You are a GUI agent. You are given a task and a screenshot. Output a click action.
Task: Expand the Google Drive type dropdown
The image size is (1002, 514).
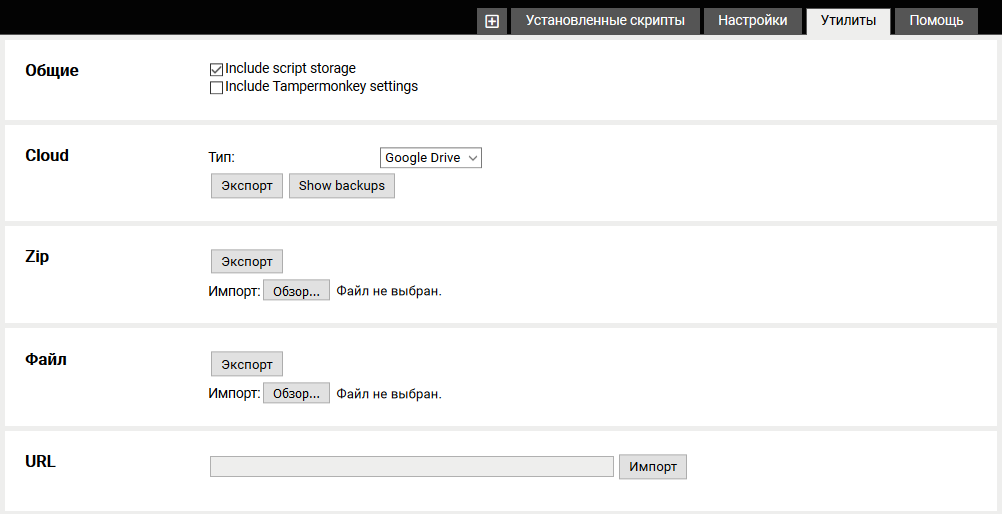(x=431, y=158)
